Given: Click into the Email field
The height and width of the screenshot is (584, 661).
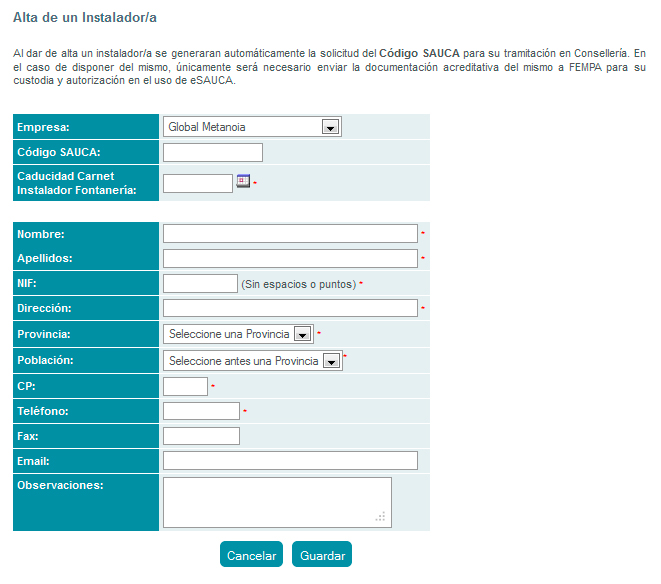Looking at the screenshot, I should 290,460.
